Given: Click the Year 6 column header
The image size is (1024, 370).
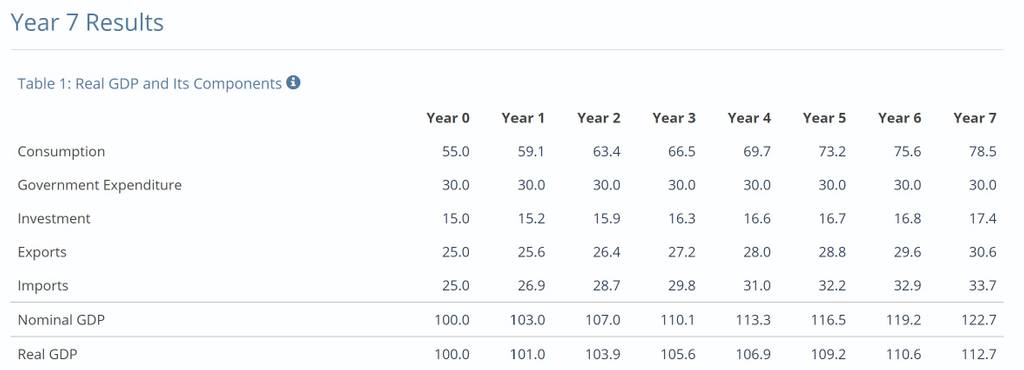Looking at the screenshot, I should coord(899,118).
